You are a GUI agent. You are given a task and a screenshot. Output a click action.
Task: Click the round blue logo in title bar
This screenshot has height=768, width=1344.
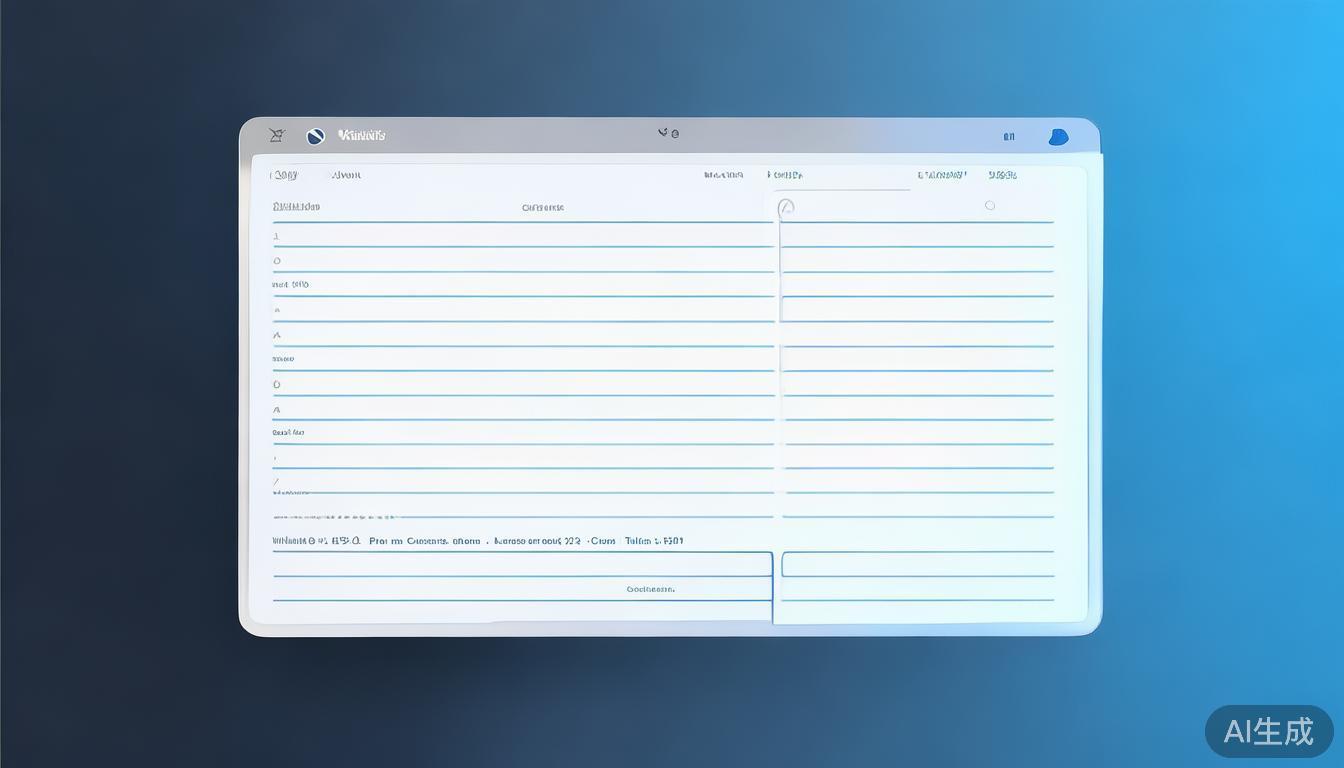tap(316, 136)
